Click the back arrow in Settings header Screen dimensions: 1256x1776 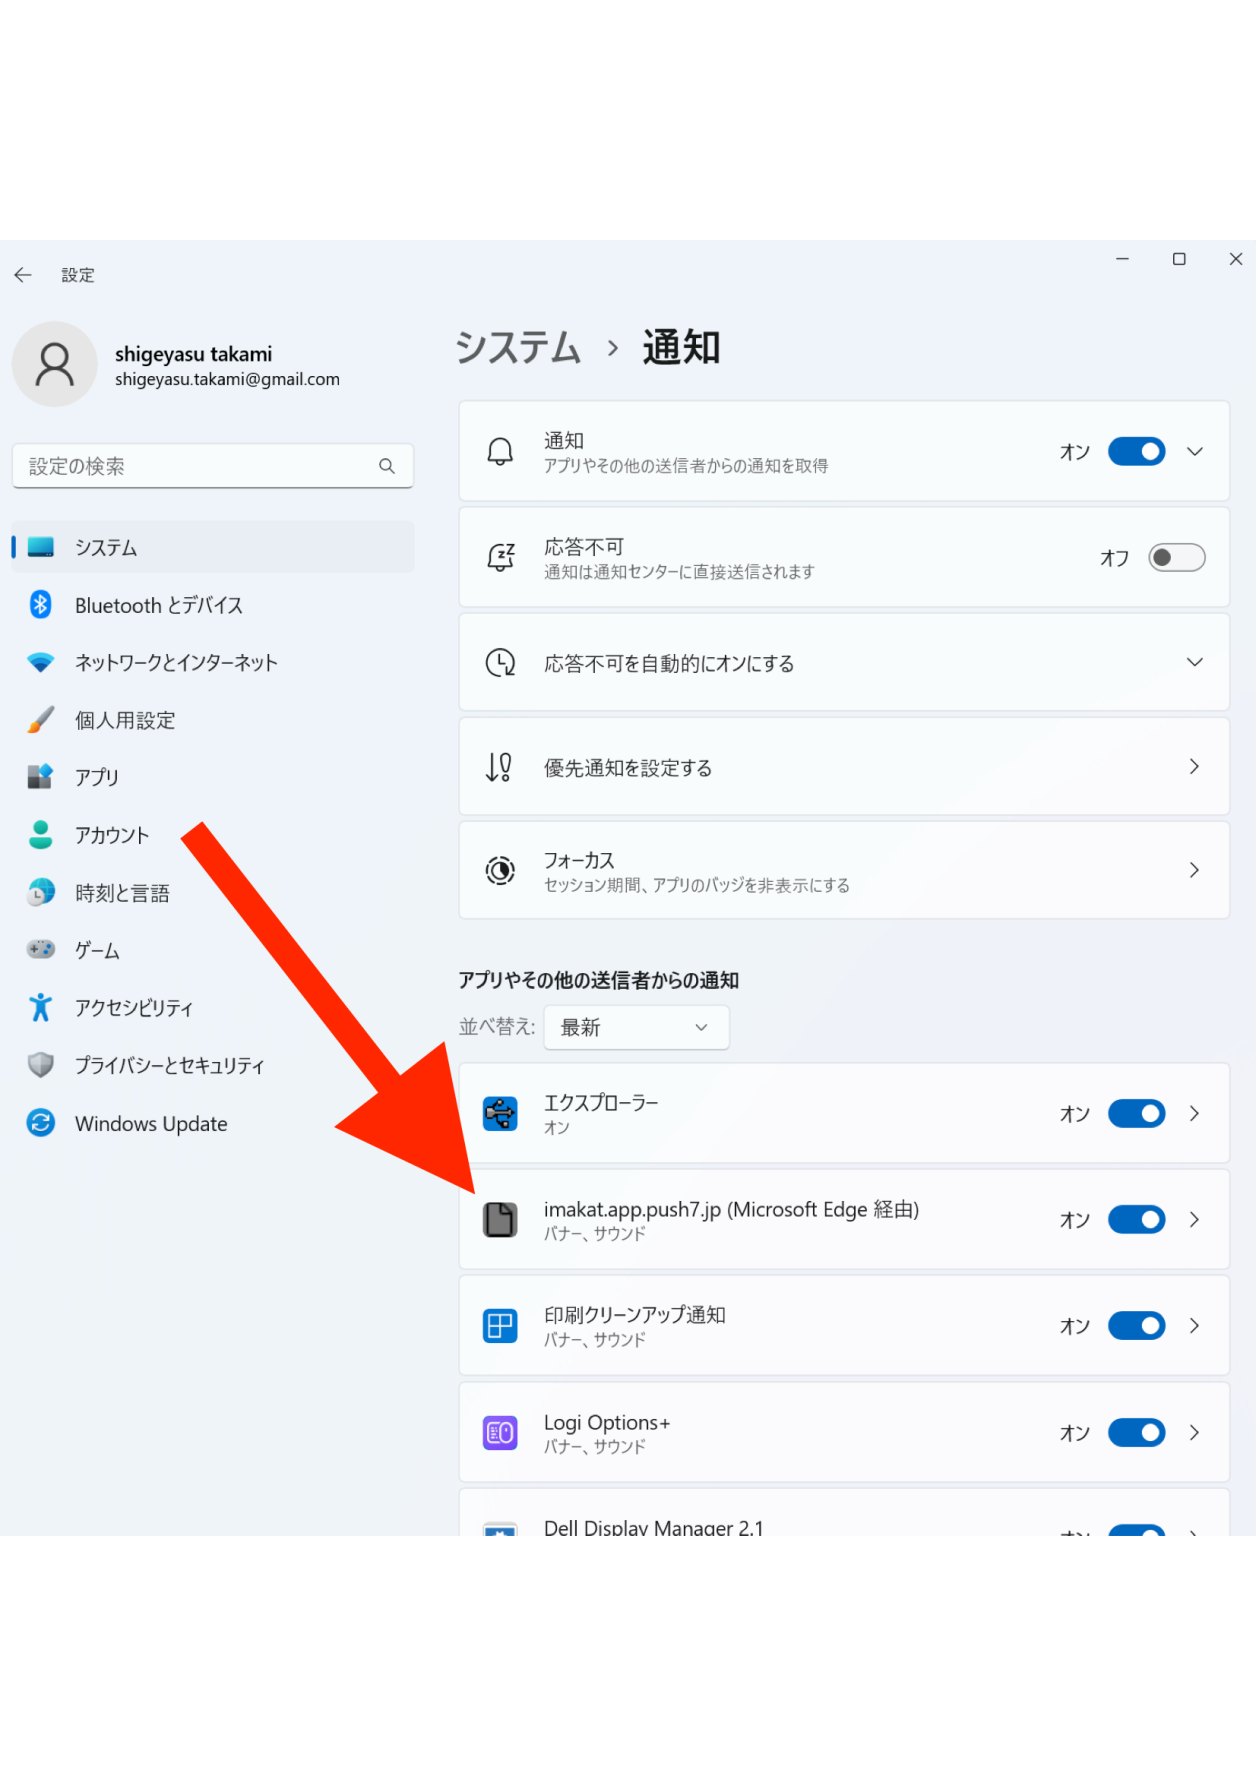tap(23, 275)
